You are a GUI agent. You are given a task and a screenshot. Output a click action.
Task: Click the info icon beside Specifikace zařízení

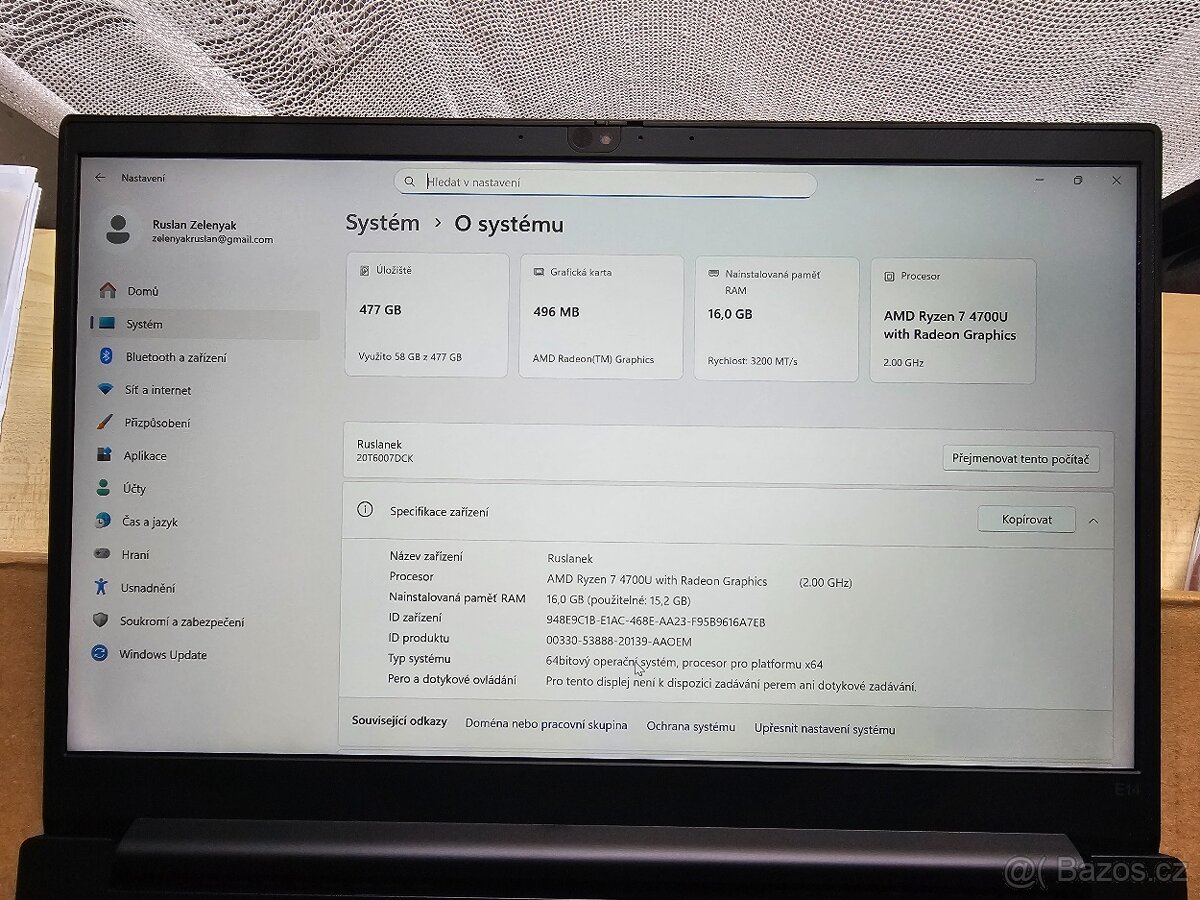tap(365, 510)
